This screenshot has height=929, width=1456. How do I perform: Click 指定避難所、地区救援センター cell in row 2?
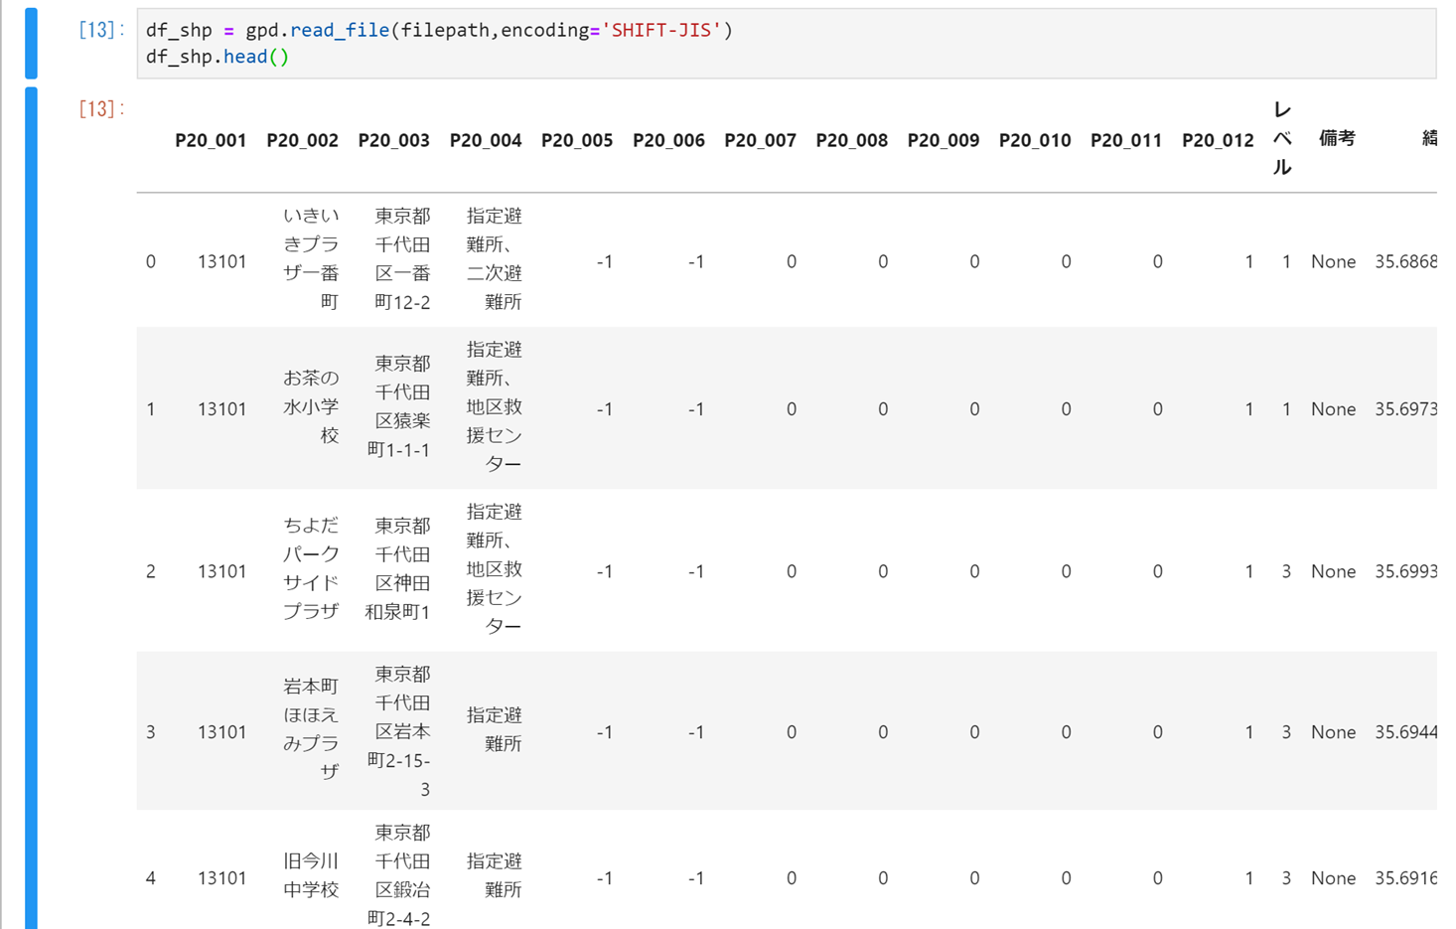(x=494, y=568)
